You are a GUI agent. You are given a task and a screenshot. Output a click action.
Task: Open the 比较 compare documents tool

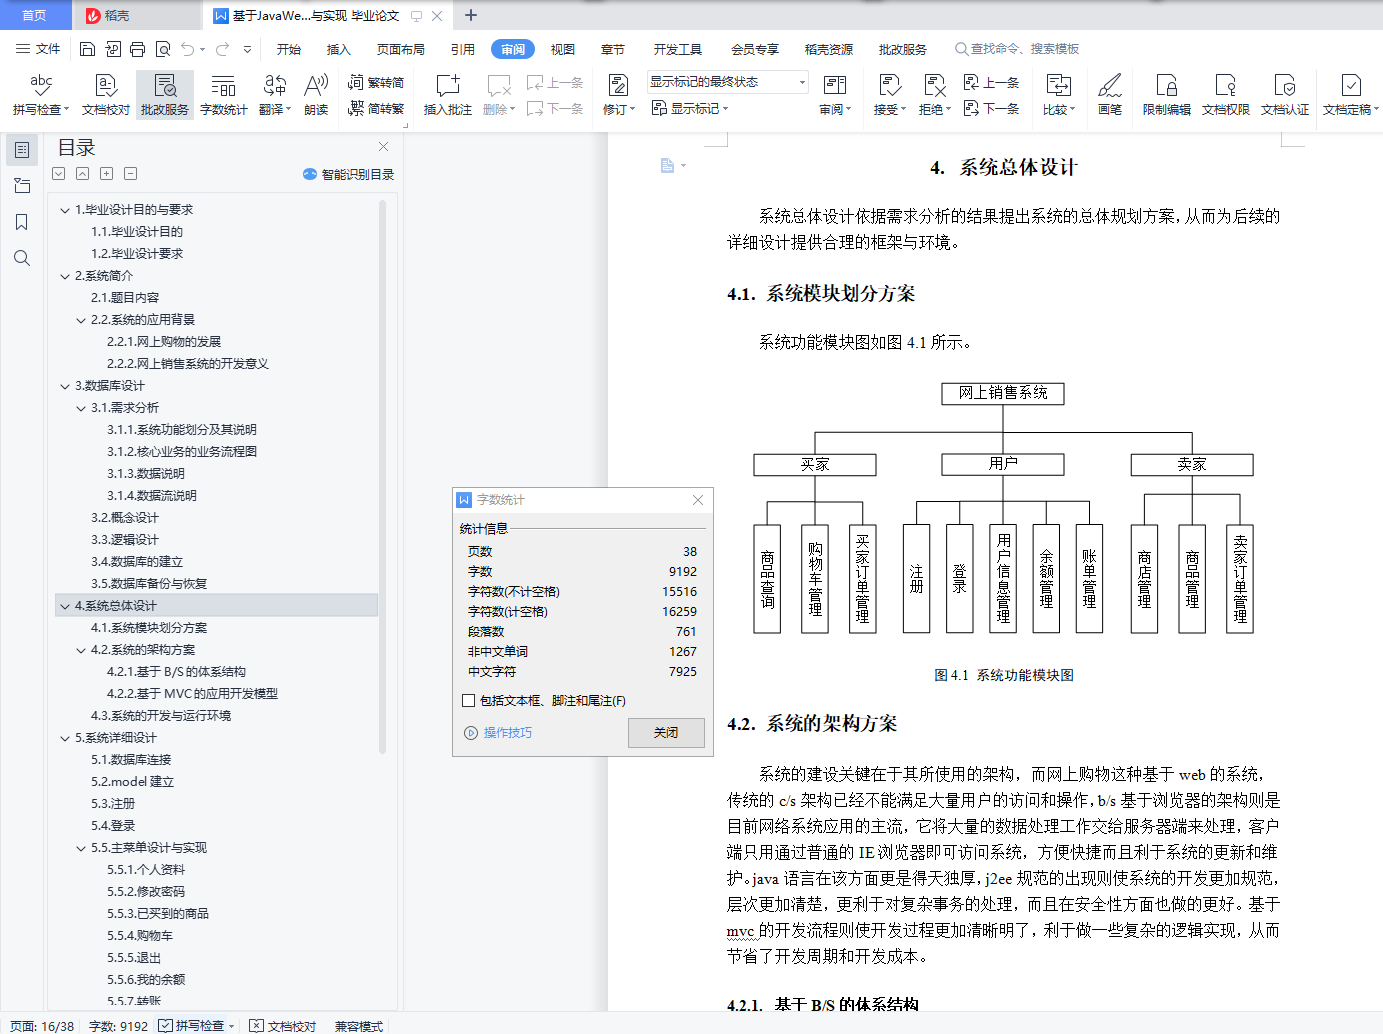click(x=1058, y=95)
